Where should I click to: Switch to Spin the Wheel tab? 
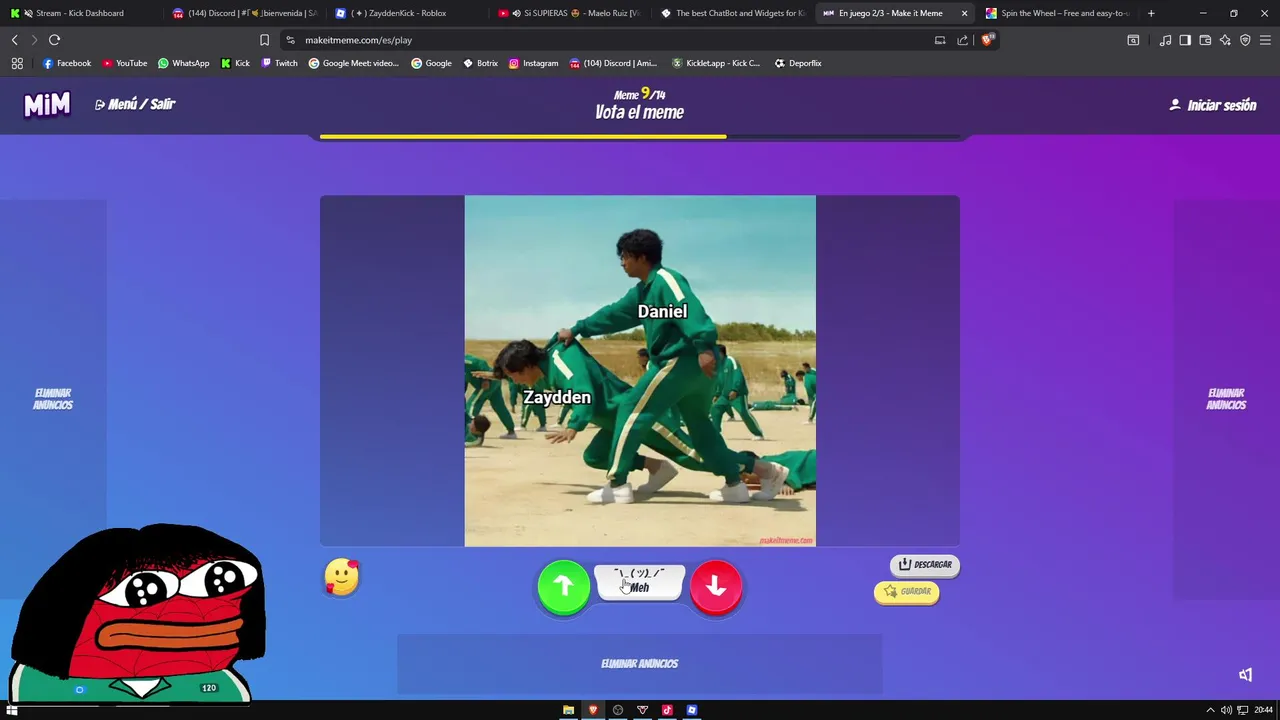(x=1059, y=13)
